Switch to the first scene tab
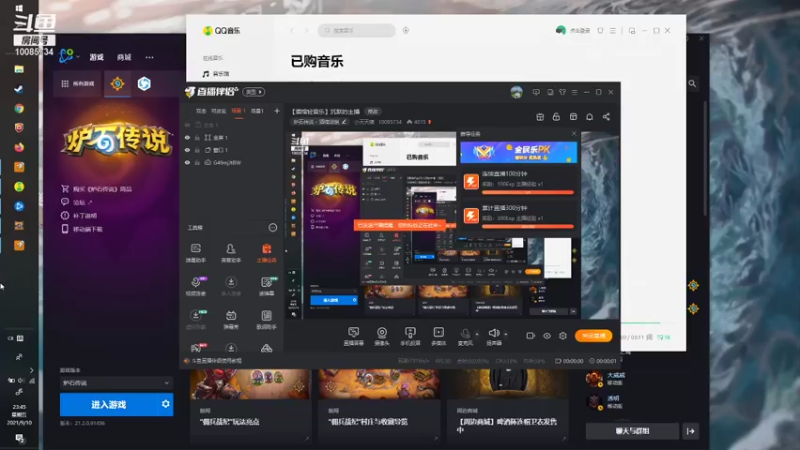Screen dimensions: 800x450 pos(201,111)
